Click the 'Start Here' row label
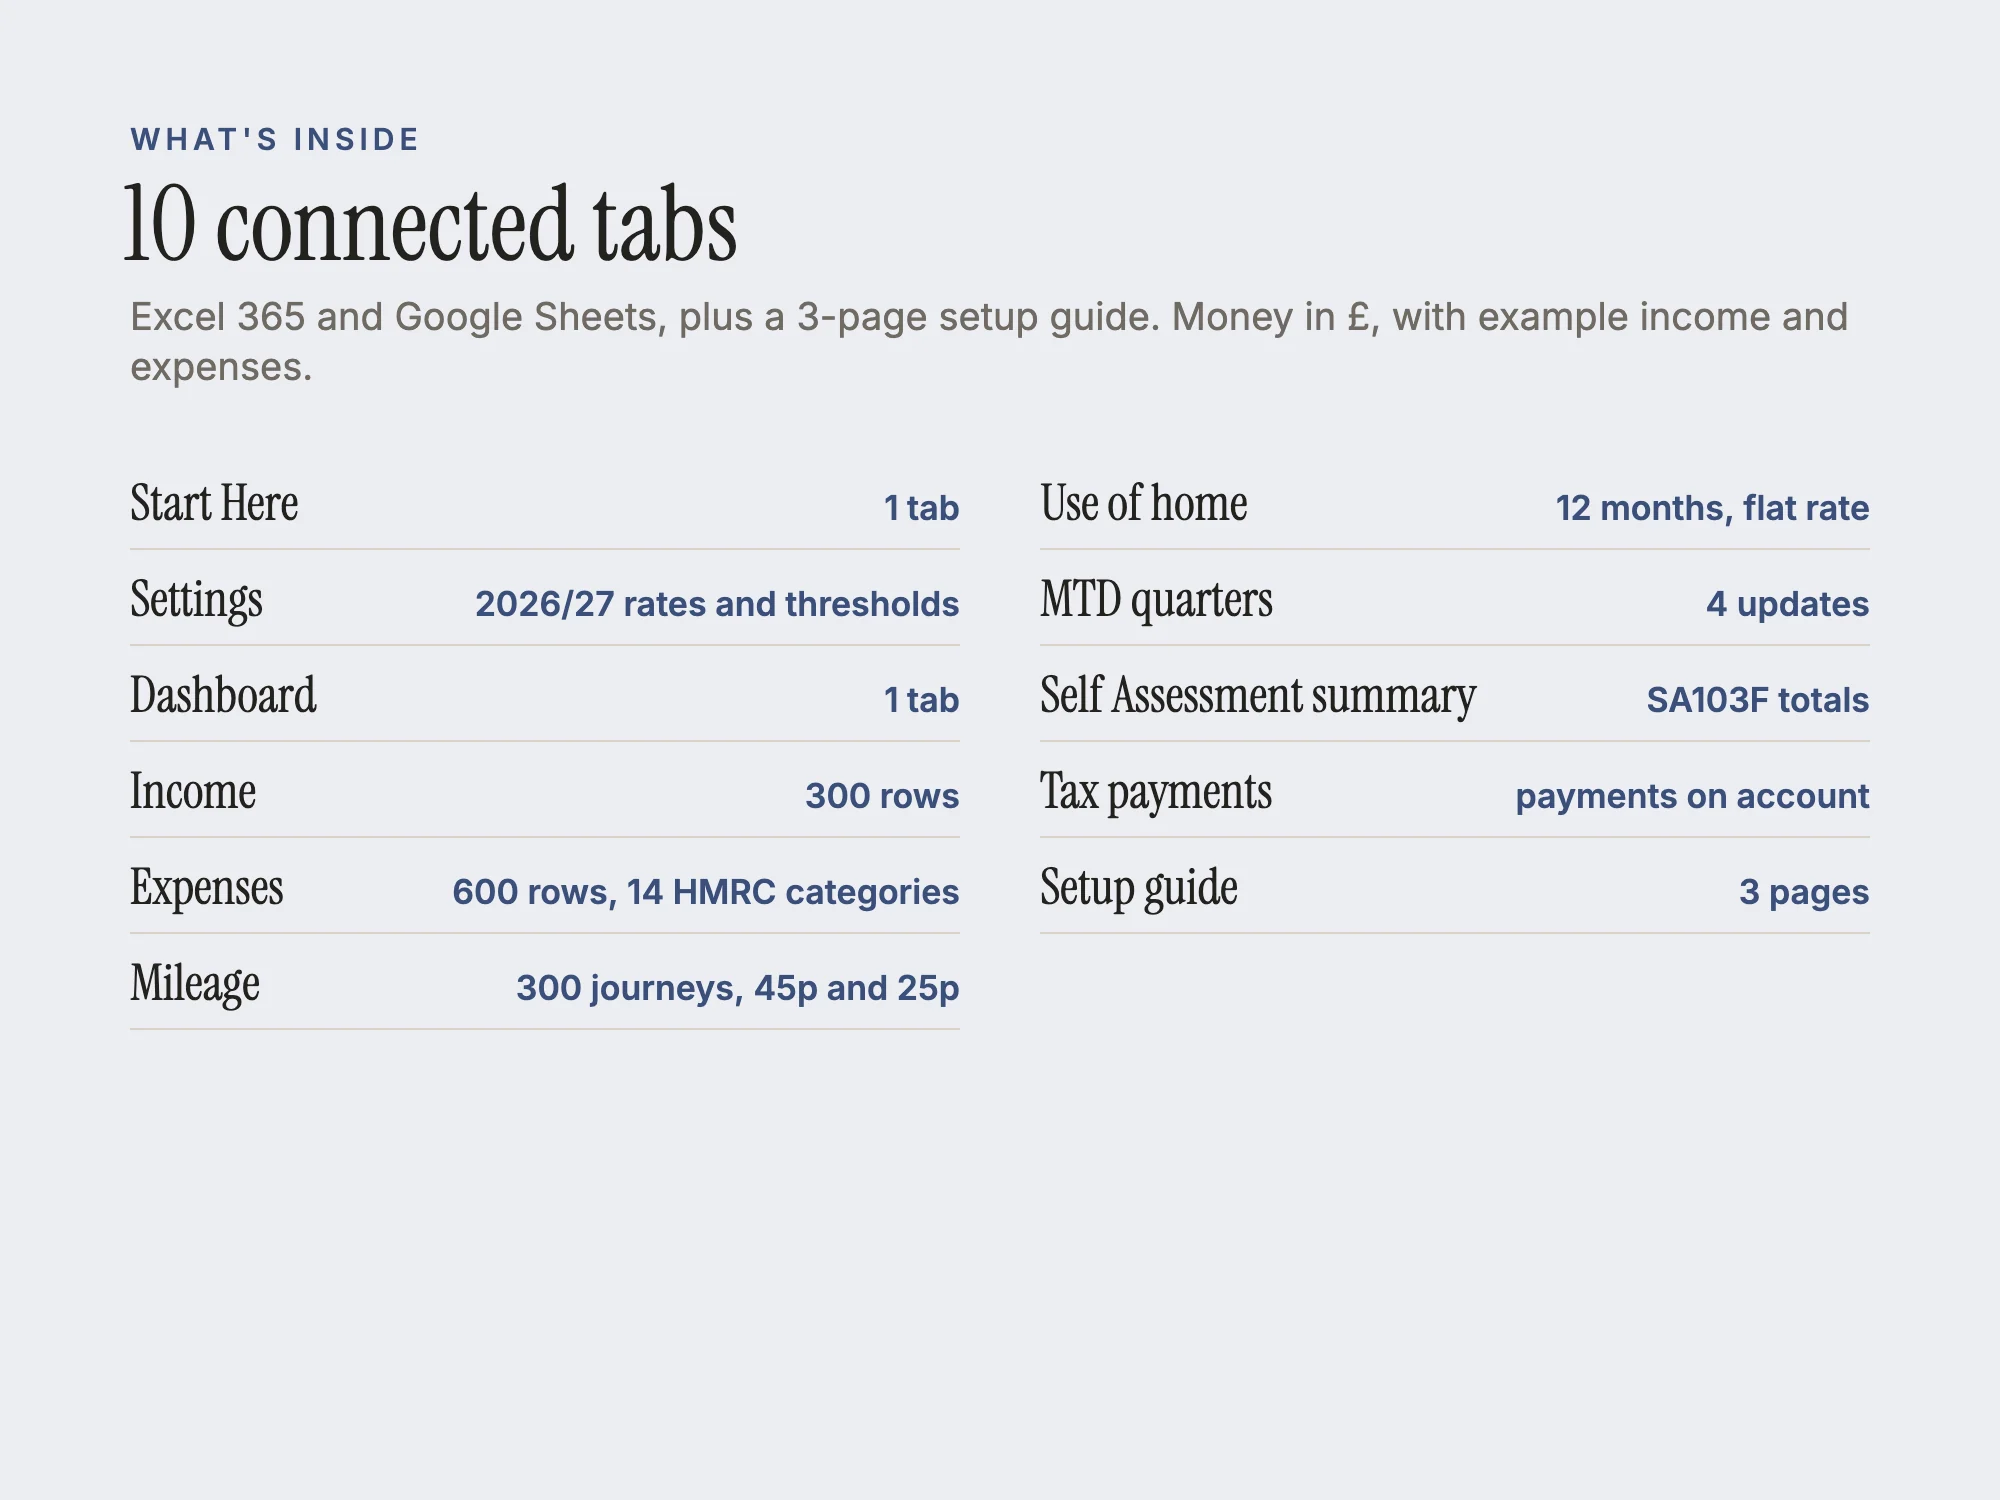 (x=214, y=503)
